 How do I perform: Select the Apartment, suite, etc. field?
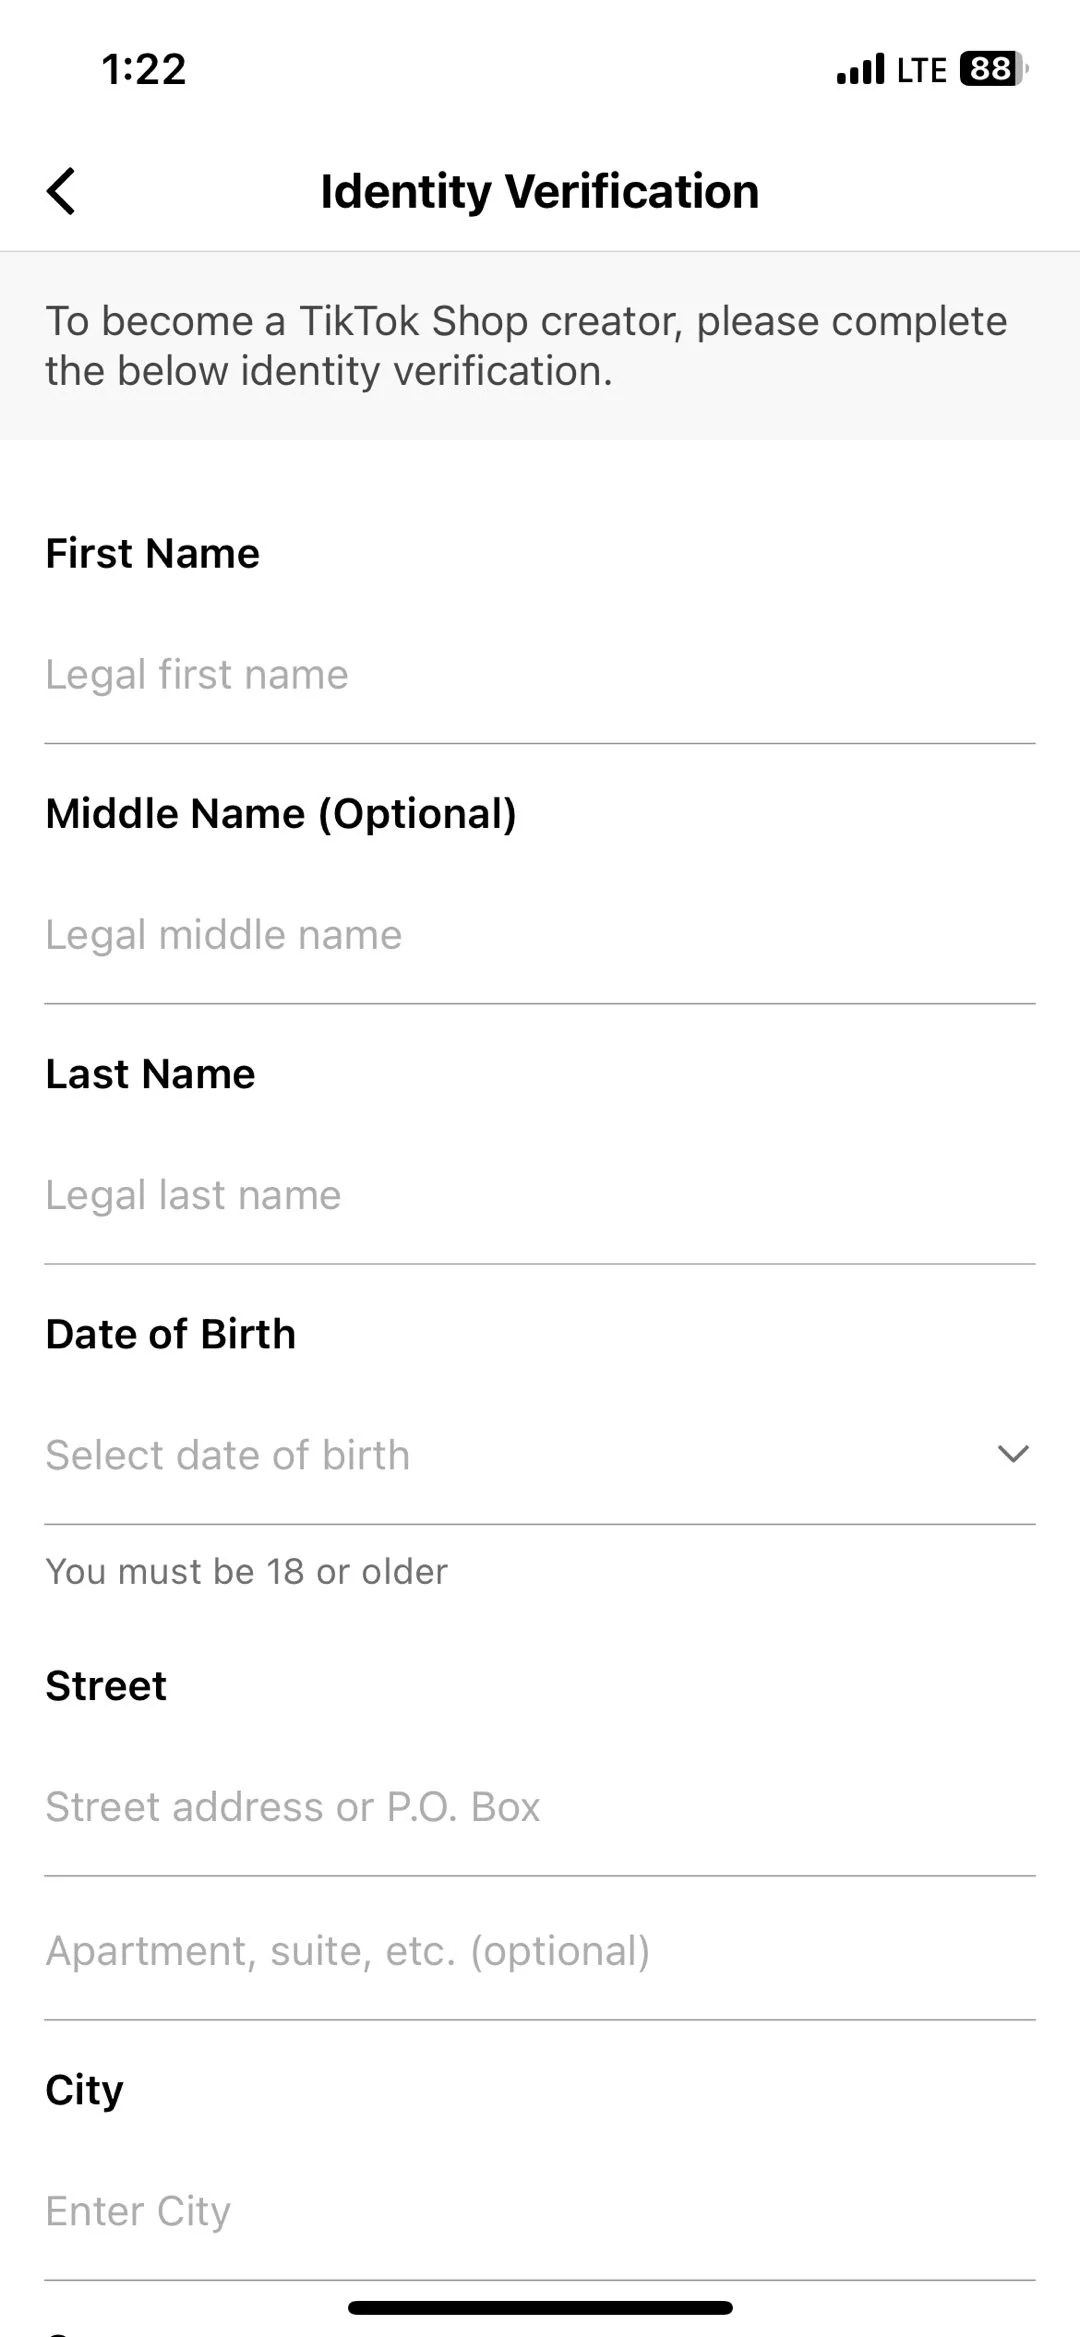tap(540, 1951)
